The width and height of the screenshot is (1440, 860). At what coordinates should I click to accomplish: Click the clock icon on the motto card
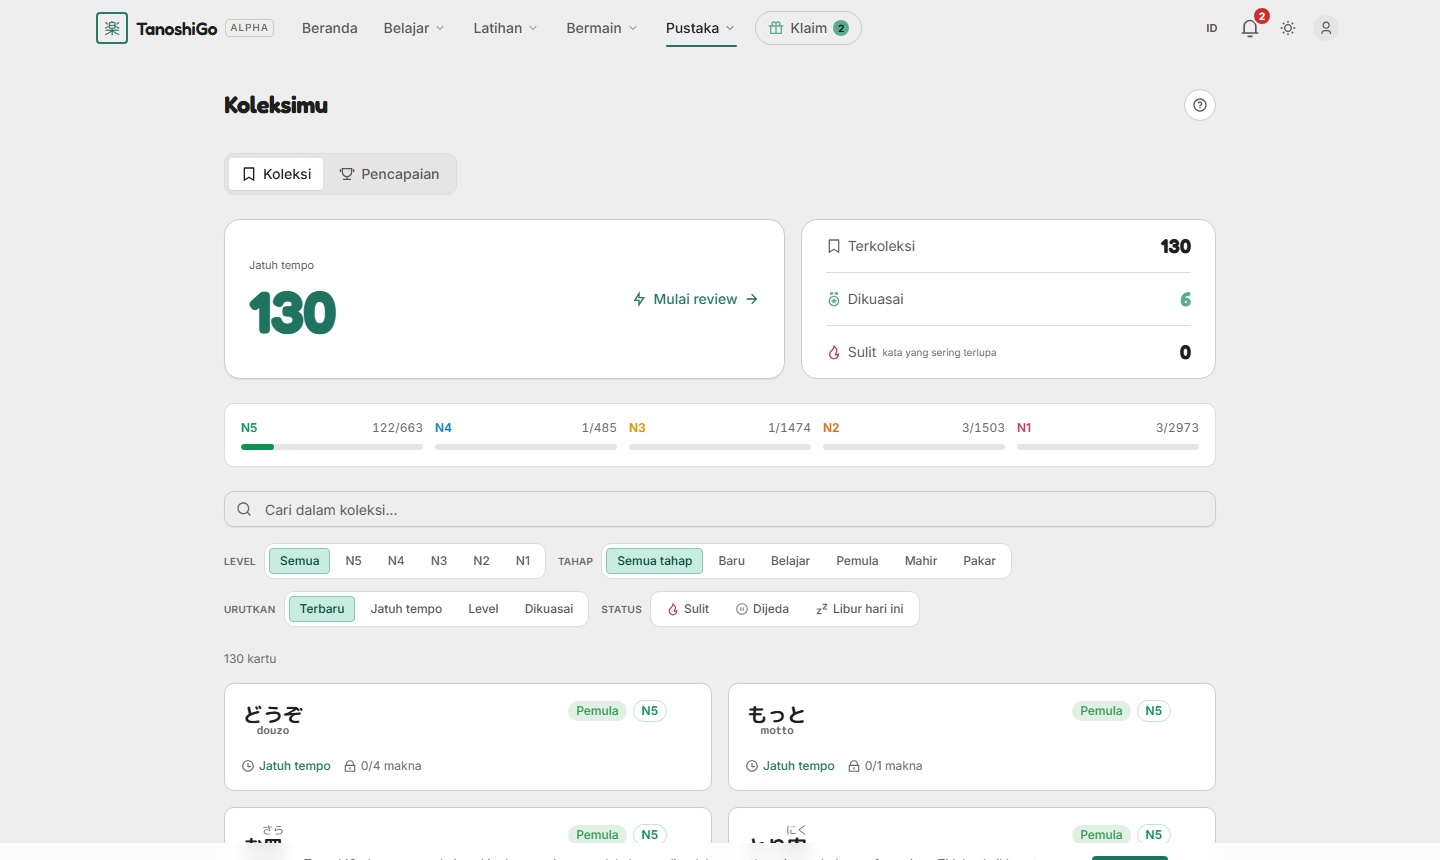[752, 766]
